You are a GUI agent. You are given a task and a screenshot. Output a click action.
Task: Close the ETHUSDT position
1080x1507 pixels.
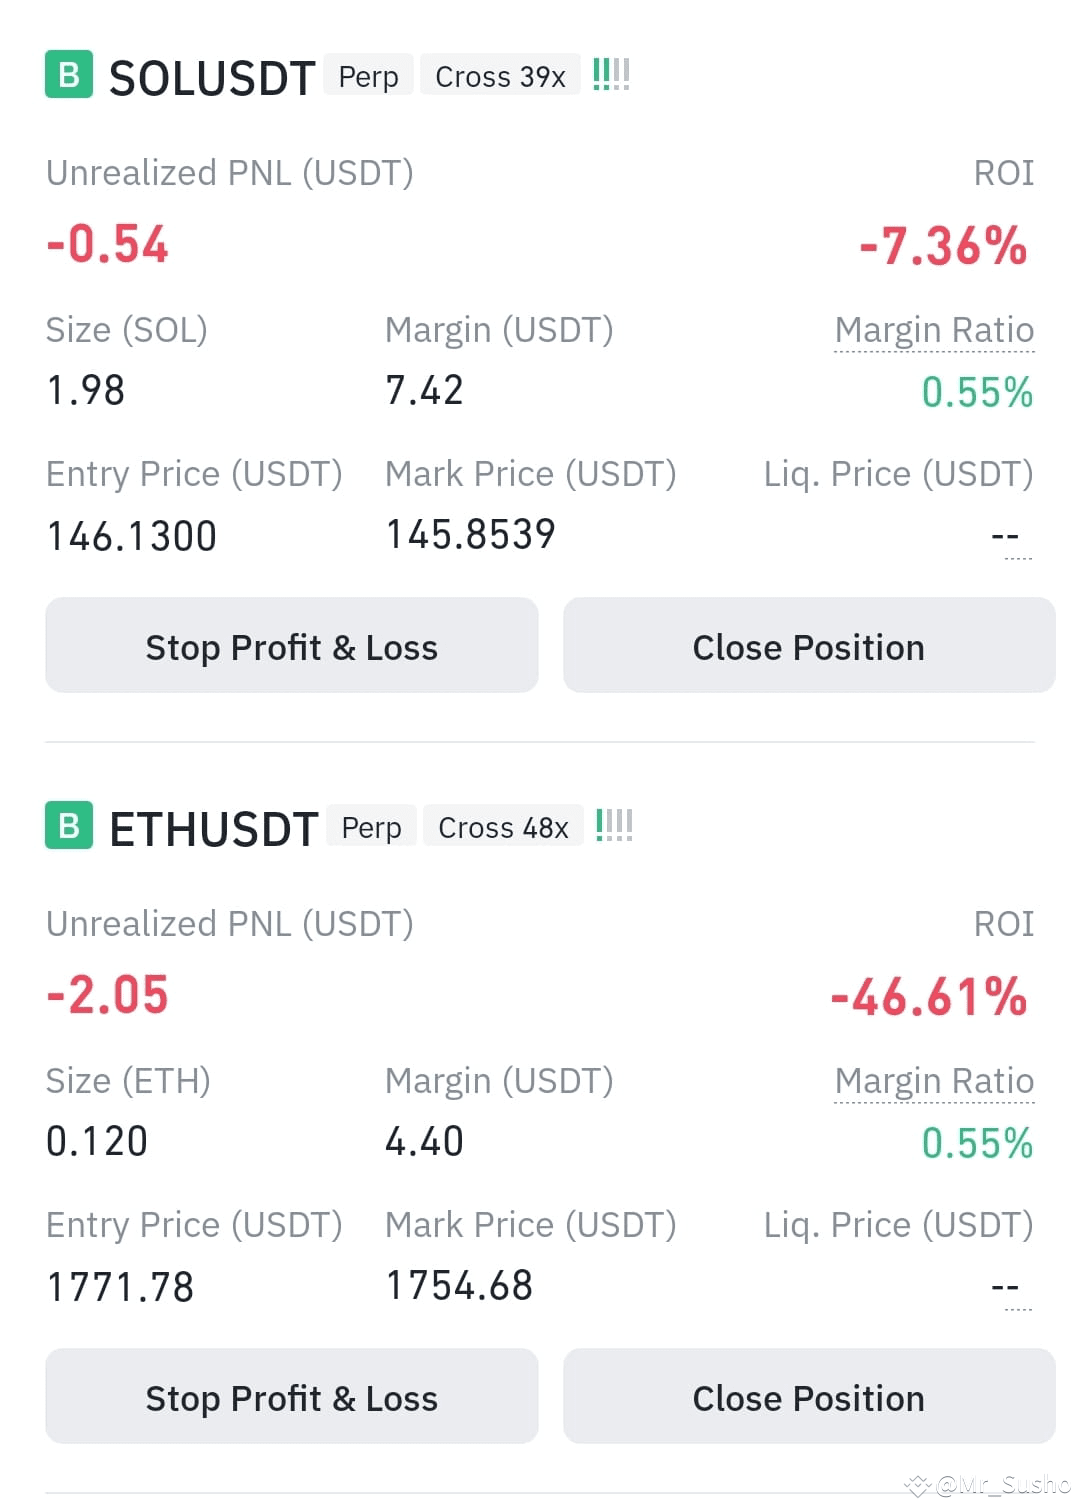point(809,1397)
